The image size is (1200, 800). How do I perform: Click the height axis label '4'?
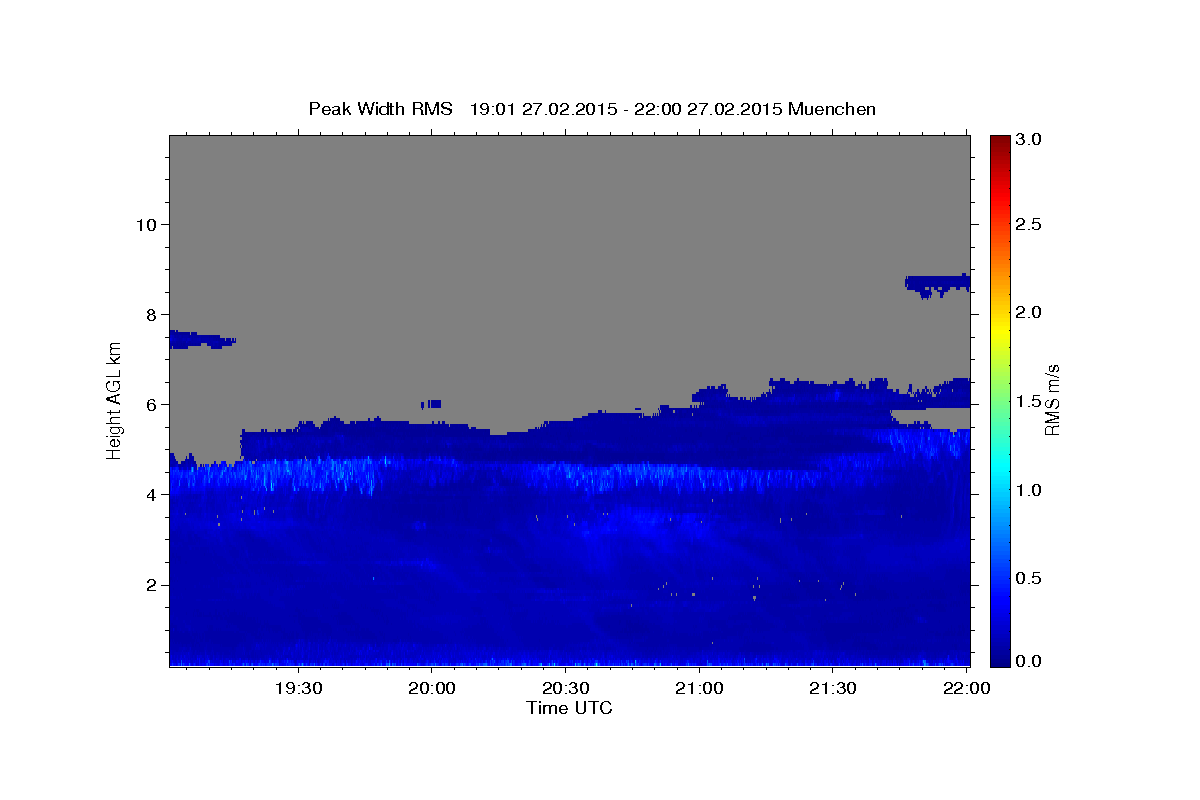click(149, 494)
